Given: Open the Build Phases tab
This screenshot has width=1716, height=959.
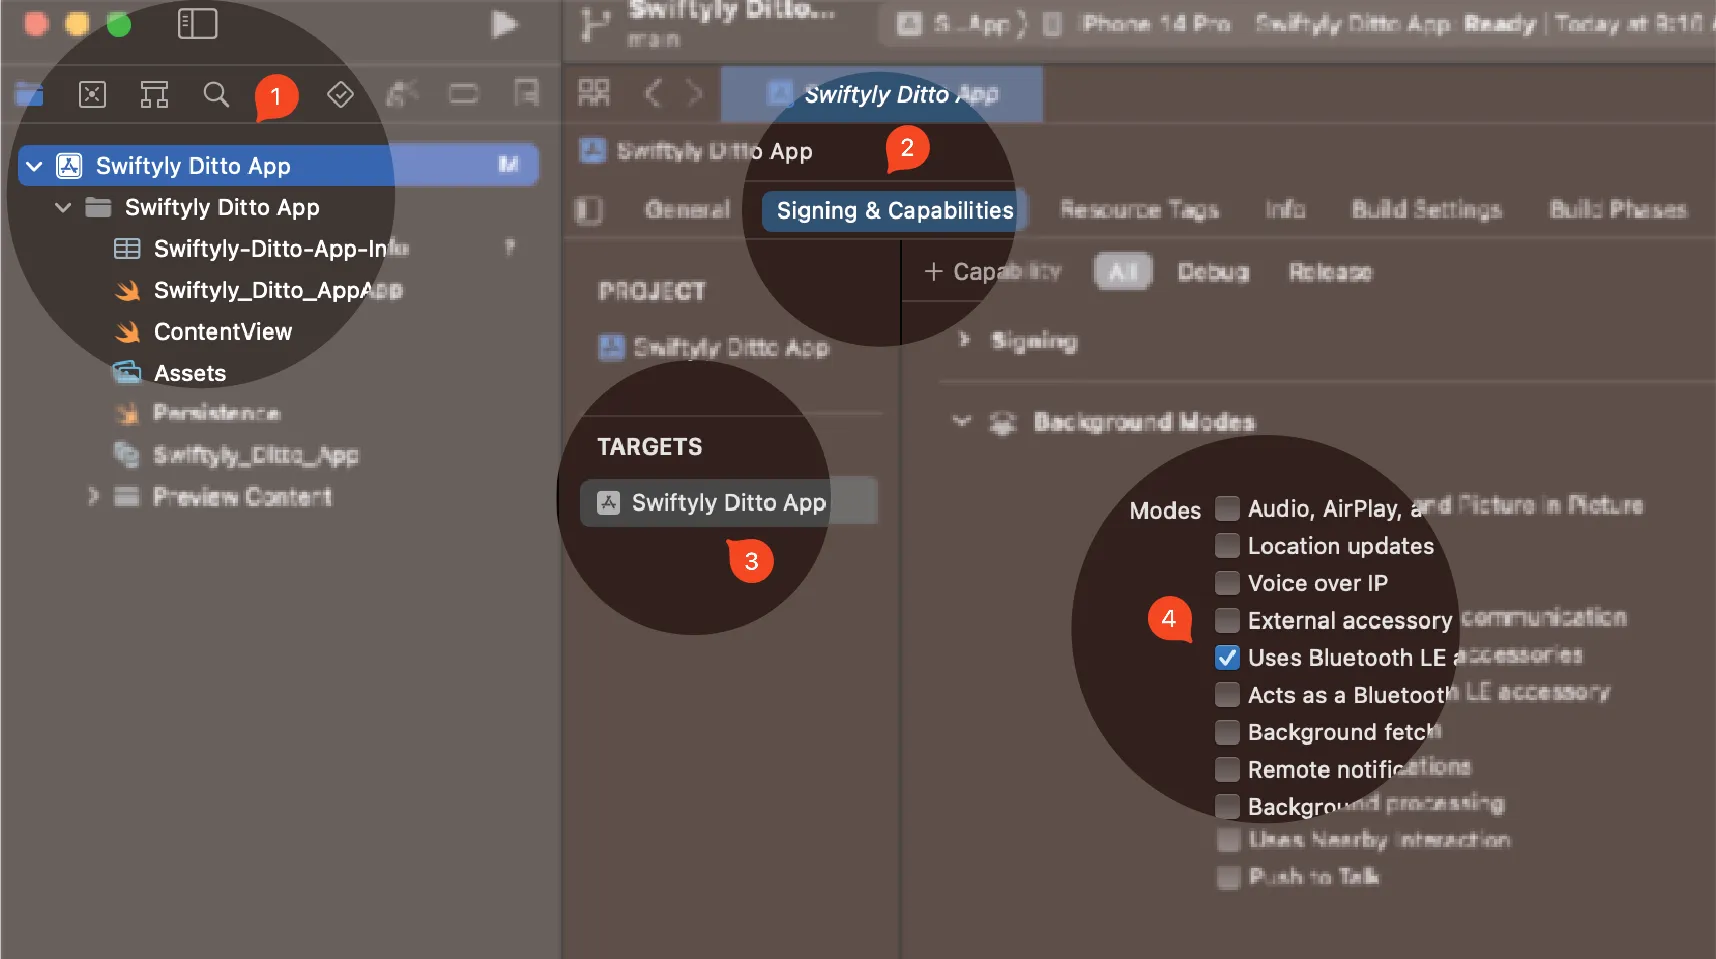Looking at the screenshot, I should 1618,210.
